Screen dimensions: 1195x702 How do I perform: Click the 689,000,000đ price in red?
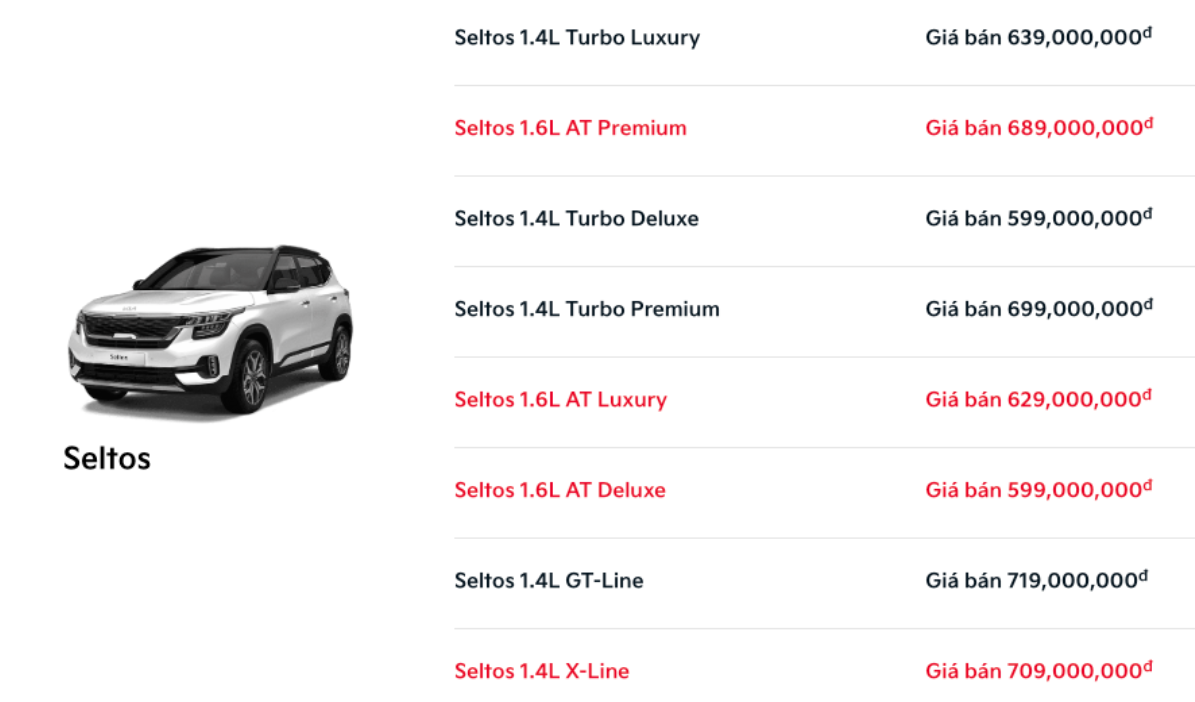pyautogui.click(x=1038, y=128)
